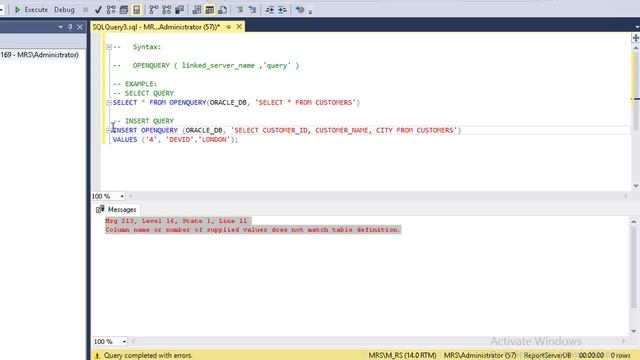Click the 'Column name or number of supplied values' message
Screen dimensions: 640x360
(253, 230)
